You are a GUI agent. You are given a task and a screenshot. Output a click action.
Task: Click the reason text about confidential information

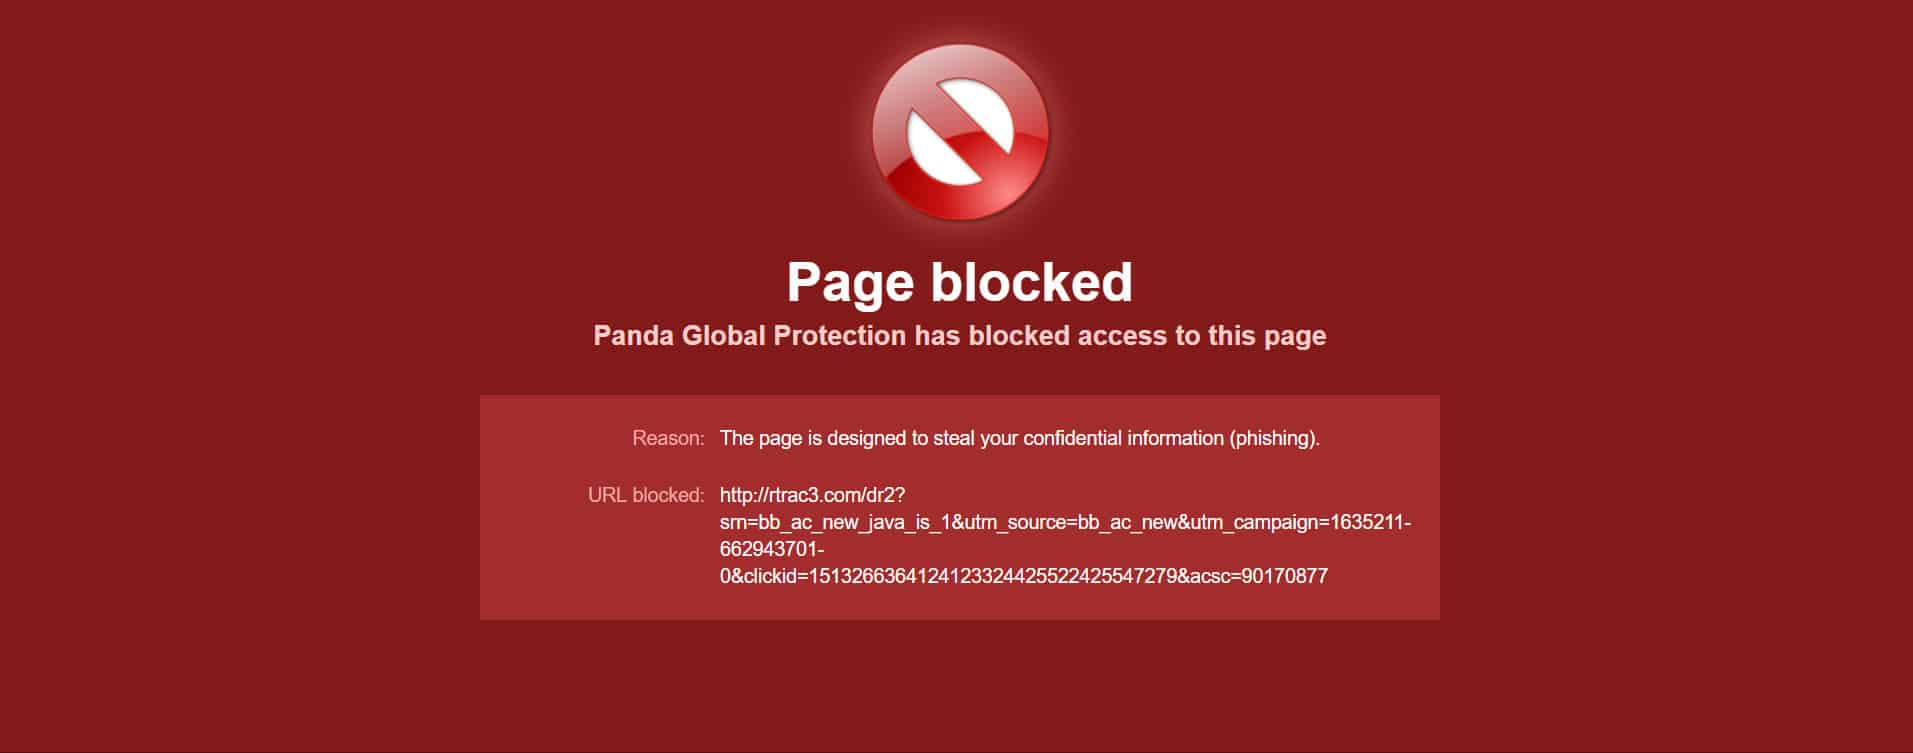pos(1020,438)
